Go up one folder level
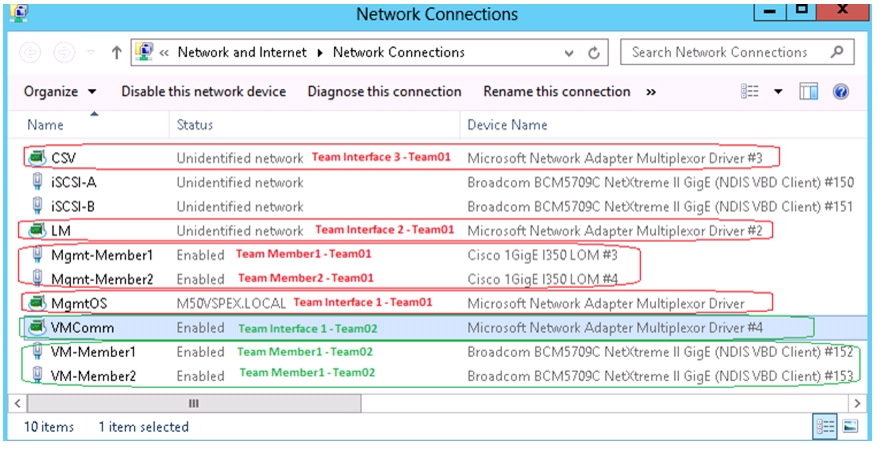 pyautogui.click(x=116, y=53)
